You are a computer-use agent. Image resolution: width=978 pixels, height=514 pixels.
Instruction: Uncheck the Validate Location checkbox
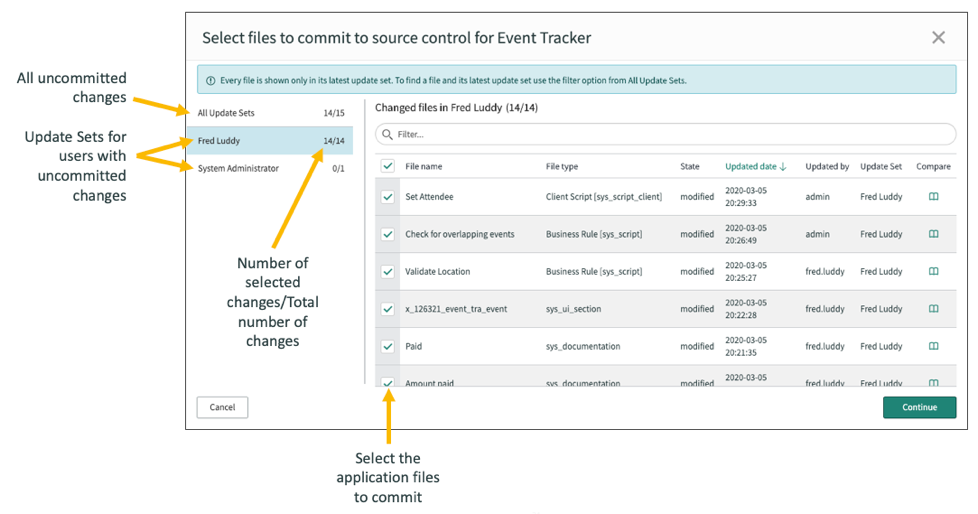click(387, 271)
